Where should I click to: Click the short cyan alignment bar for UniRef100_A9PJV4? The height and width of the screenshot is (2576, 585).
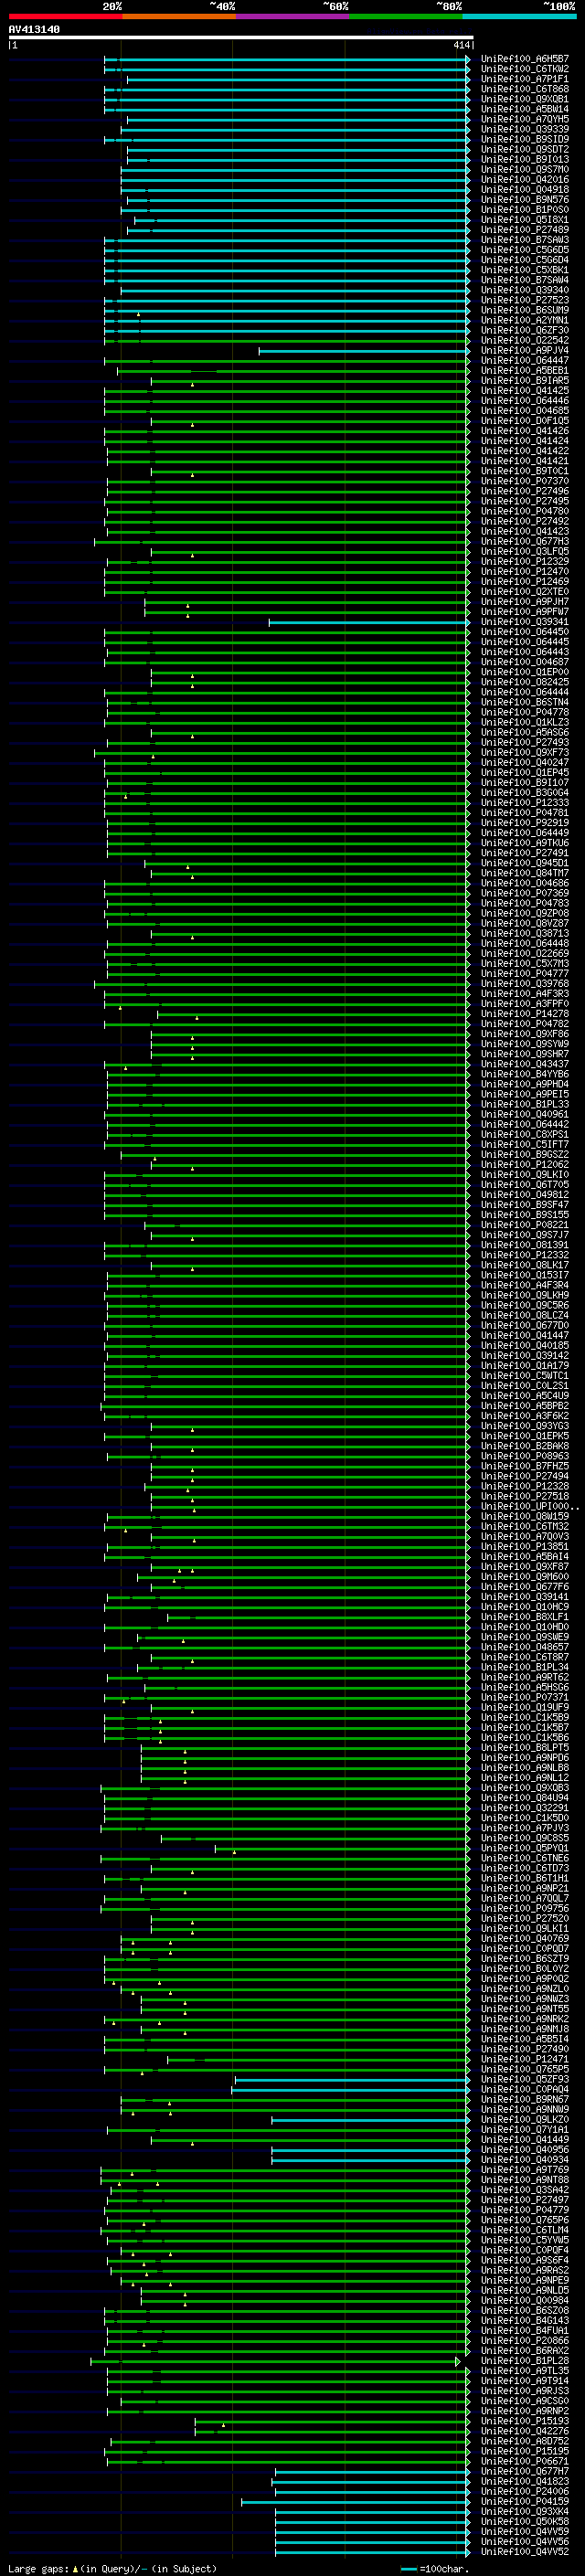[364, 351]
